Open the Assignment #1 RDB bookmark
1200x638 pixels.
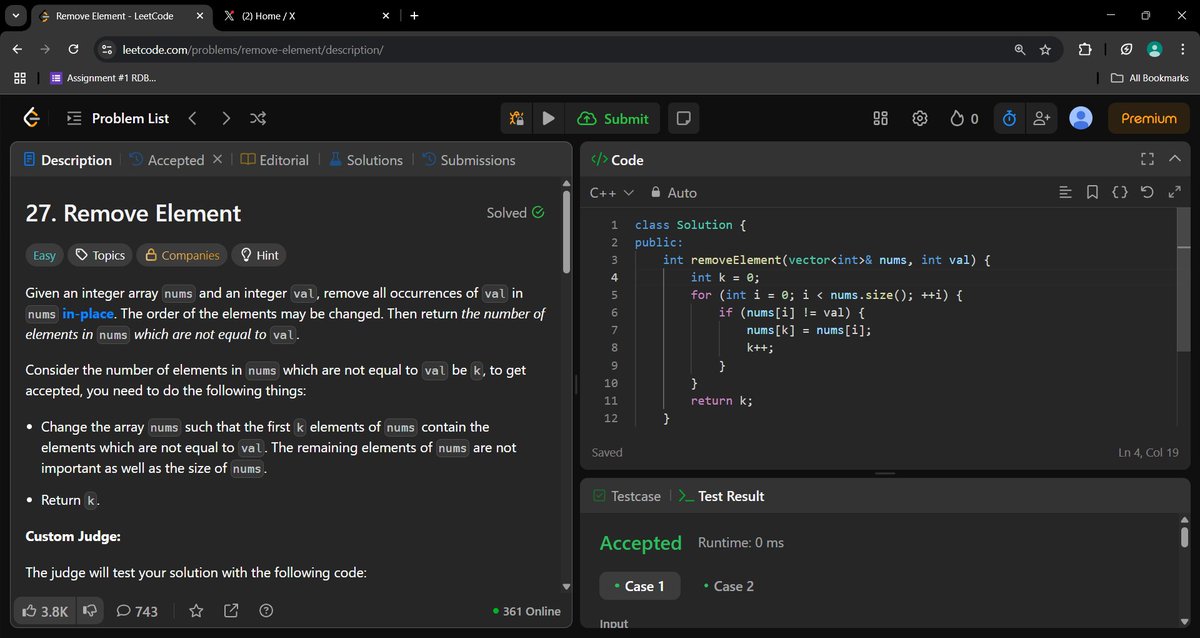(x=104, y=78)
